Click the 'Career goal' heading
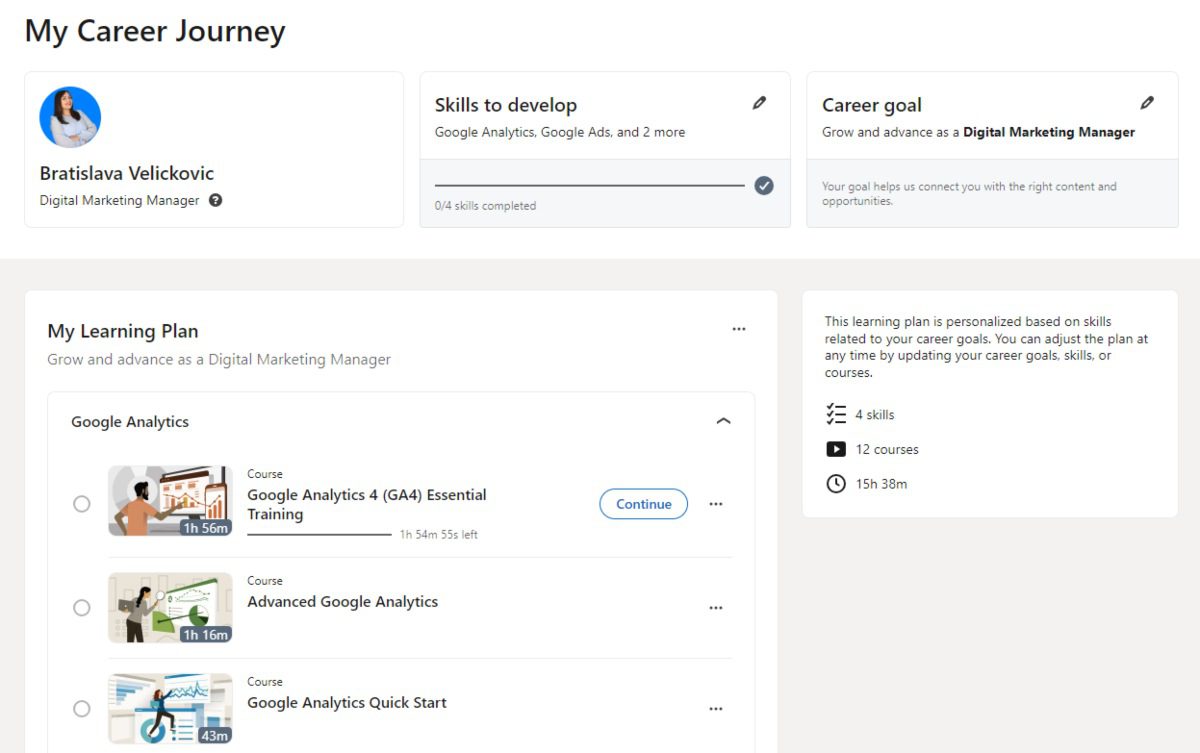Screen dimensions: 1200x753 point(872,105)
